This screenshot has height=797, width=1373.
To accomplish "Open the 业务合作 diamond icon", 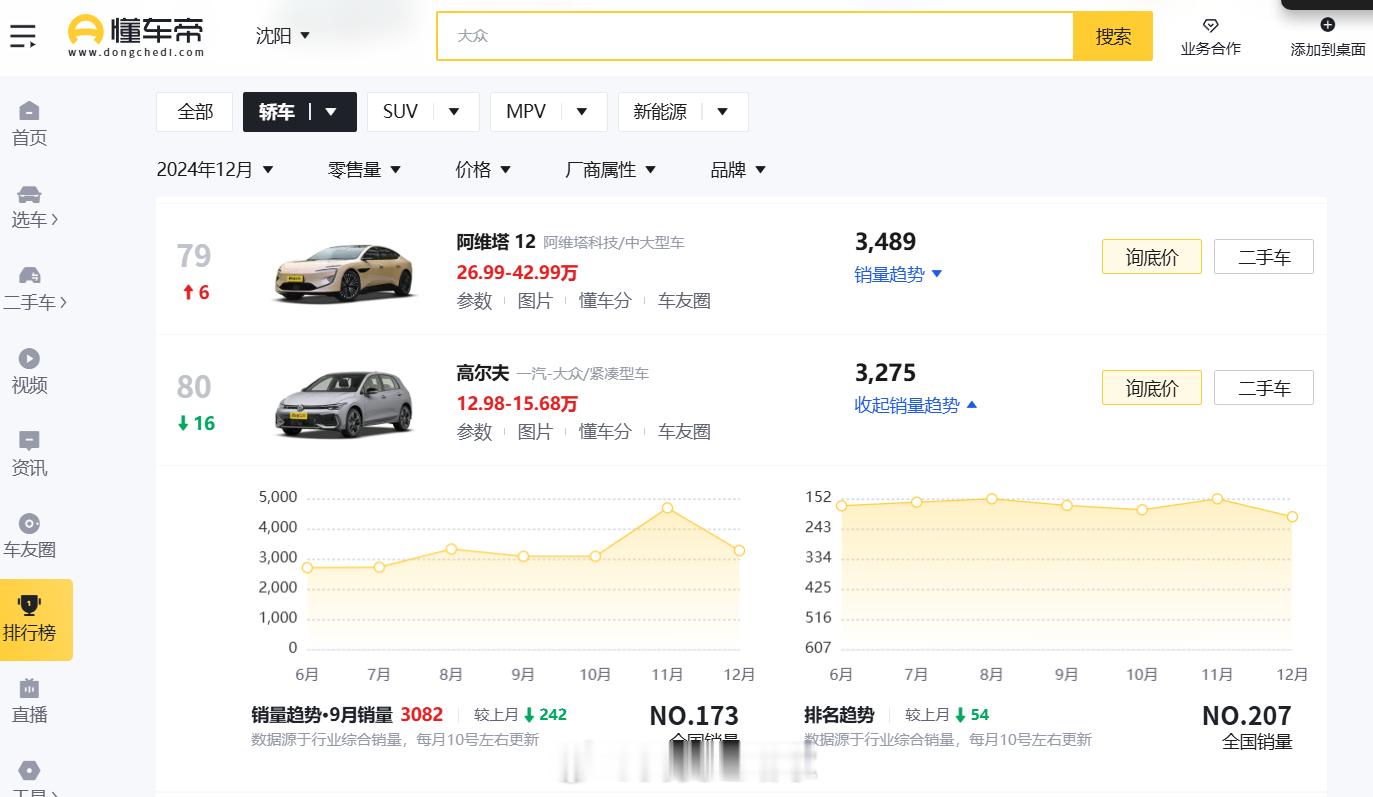I will 1210,25.
